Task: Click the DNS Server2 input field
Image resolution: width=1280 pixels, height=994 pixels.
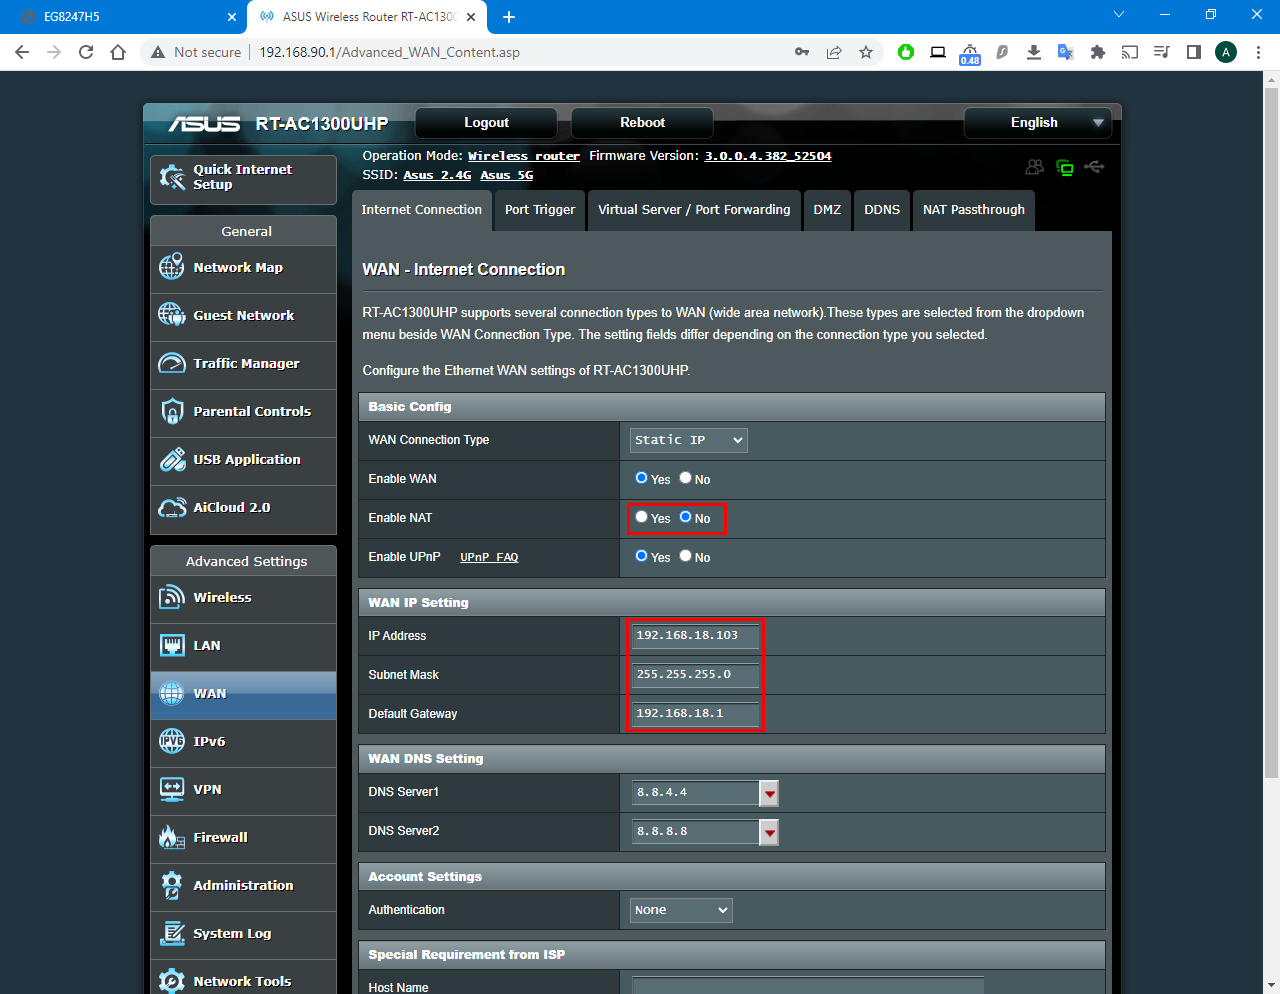Action: point(696,832)
